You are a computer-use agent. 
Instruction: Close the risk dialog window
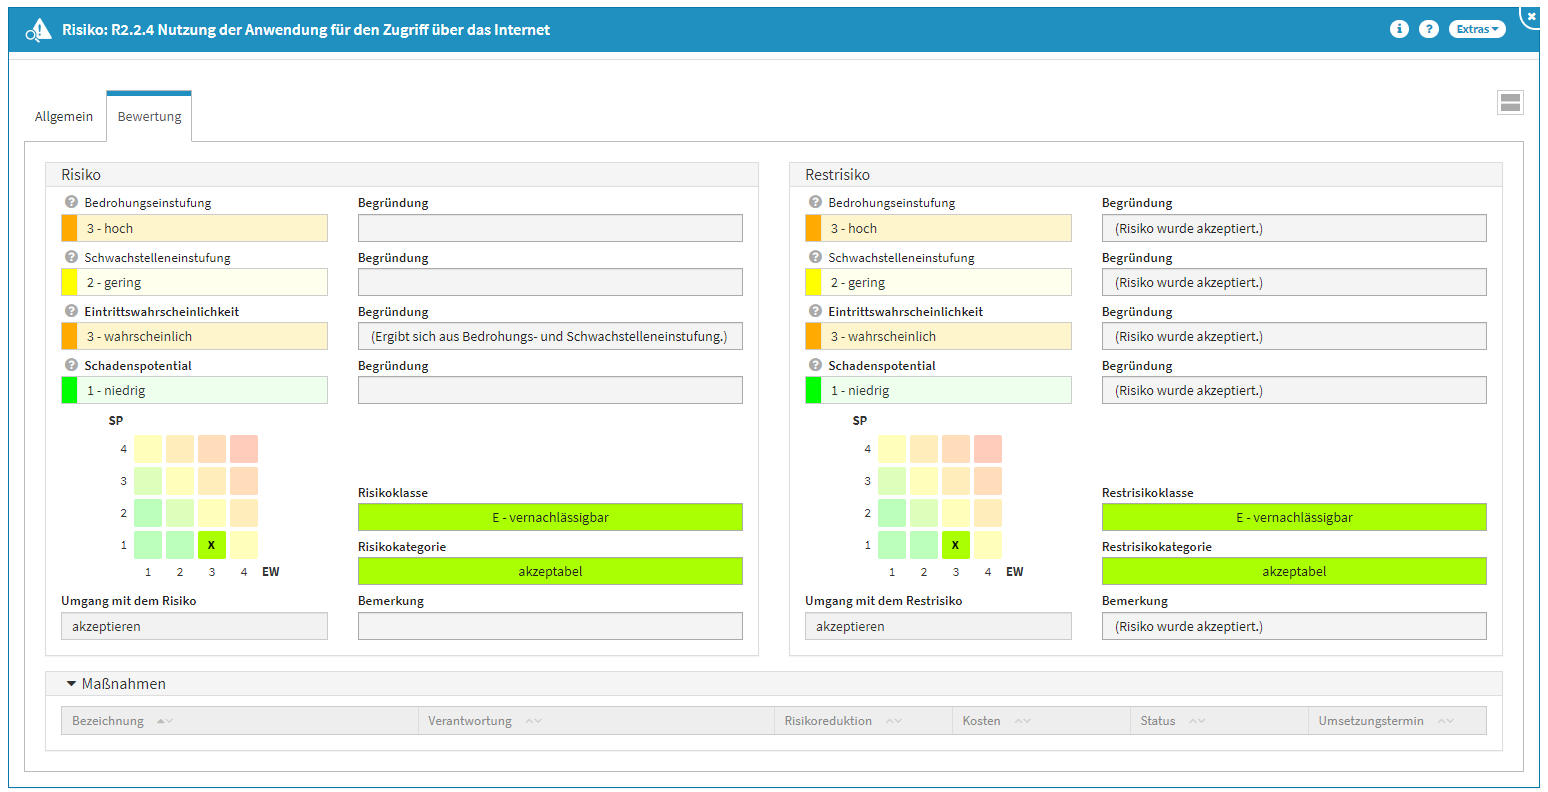(x=1531, y=16)
